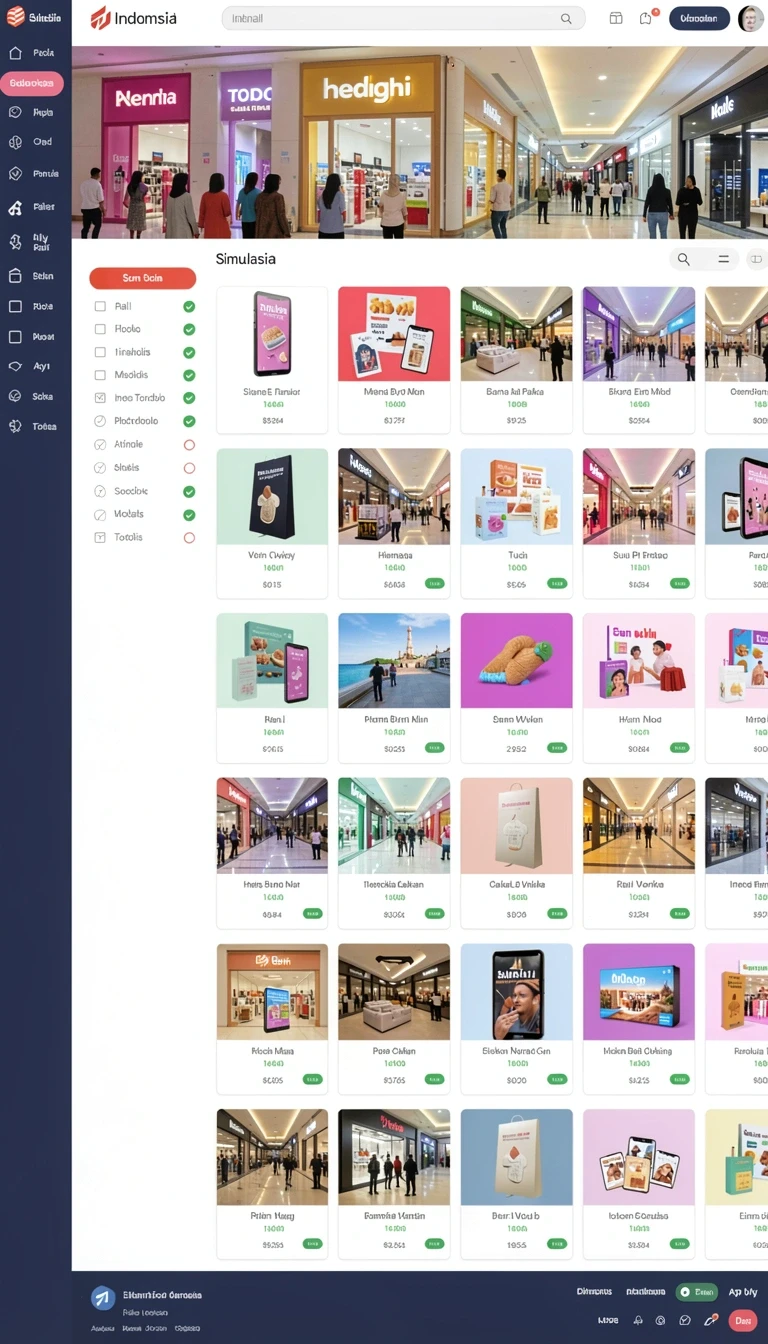Open the 'Sano Welan' purple food thumbnail

click(516, 661)
